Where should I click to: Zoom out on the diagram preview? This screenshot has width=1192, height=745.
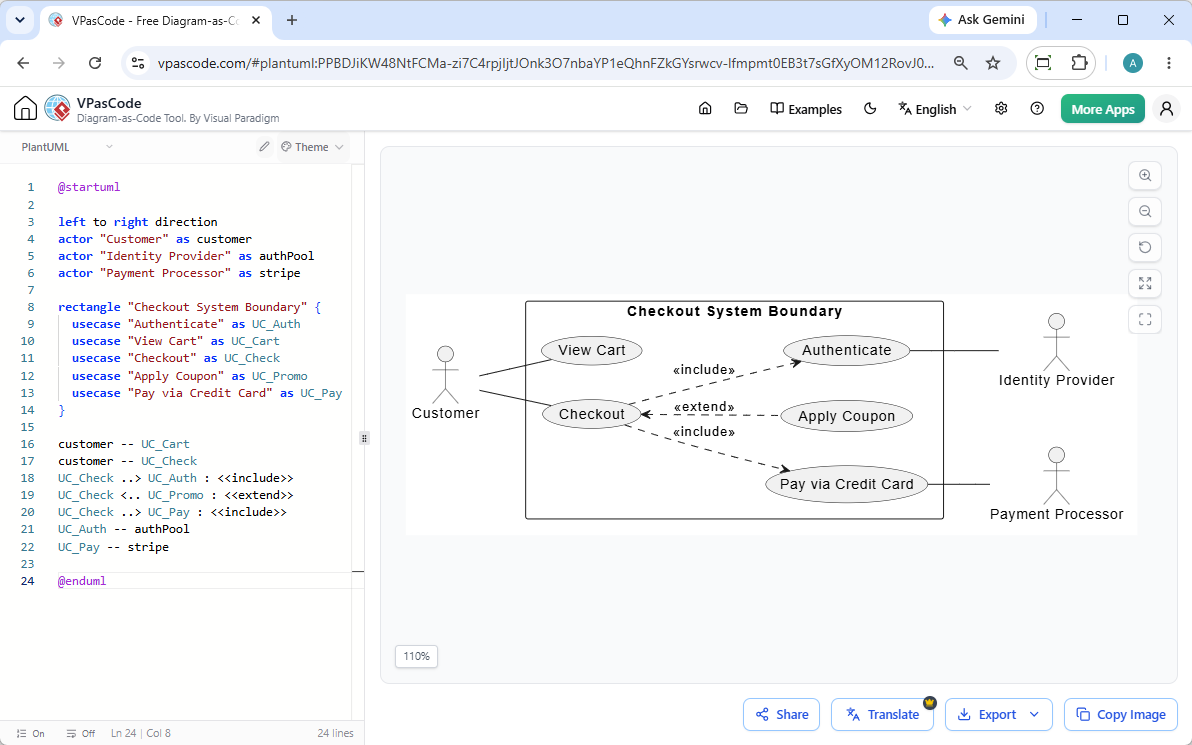tap(1145, 211)
